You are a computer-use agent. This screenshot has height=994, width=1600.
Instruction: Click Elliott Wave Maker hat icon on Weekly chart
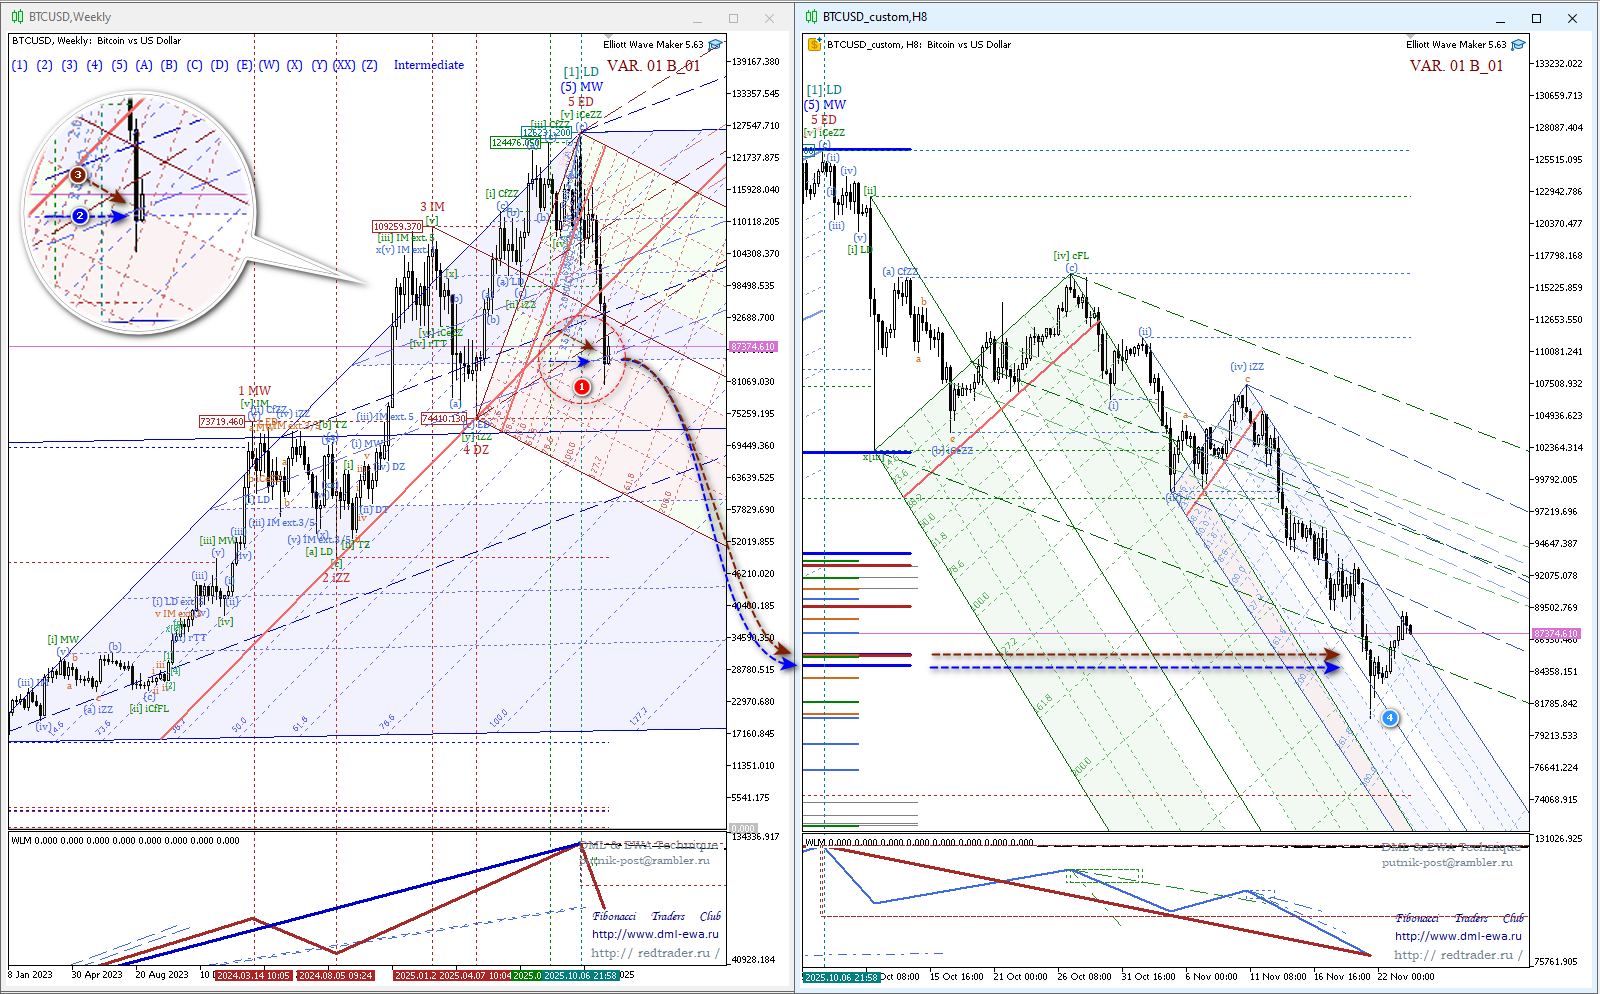[x=715, y=45]
